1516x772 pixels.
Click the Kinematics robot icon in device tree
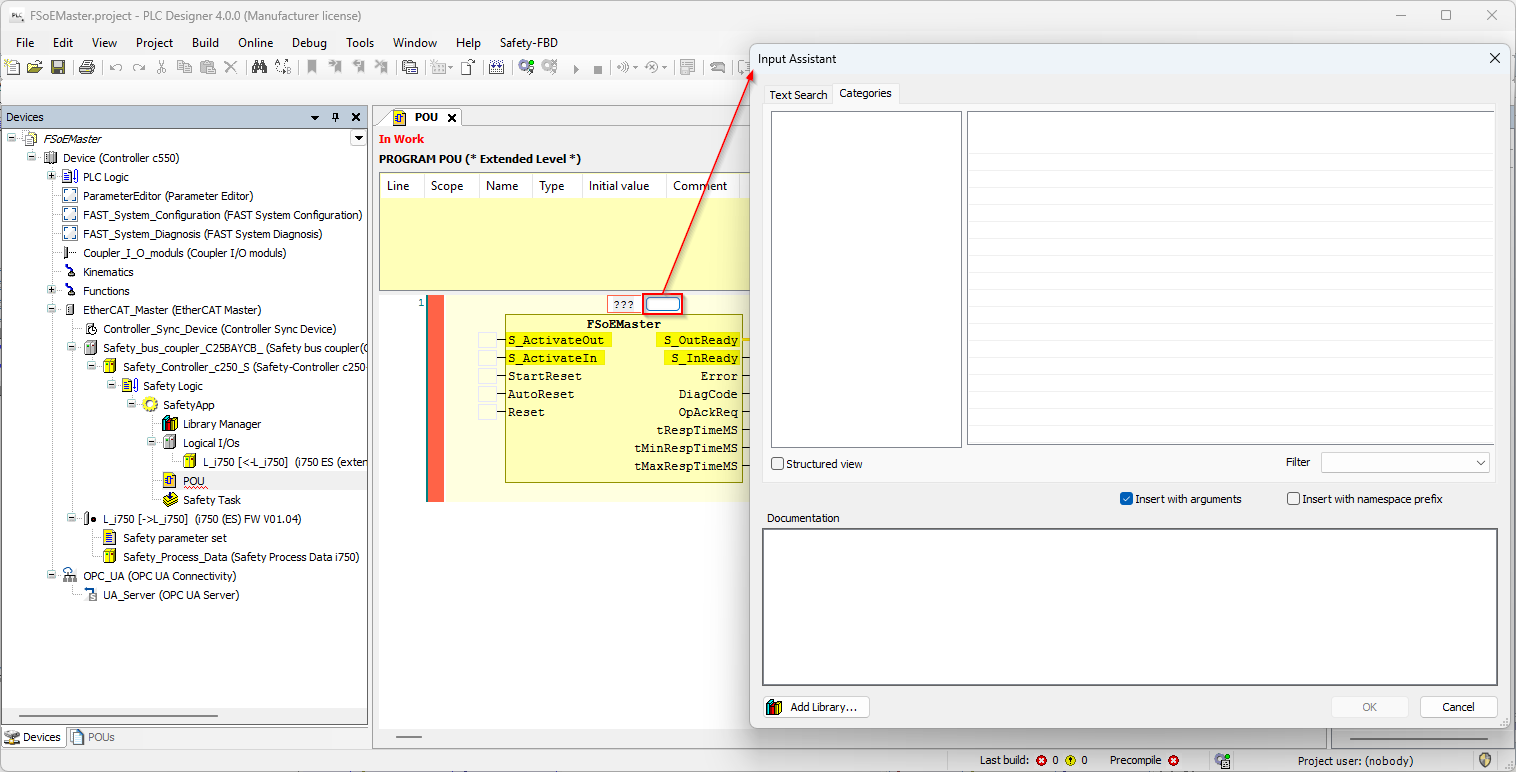(70, 272)
